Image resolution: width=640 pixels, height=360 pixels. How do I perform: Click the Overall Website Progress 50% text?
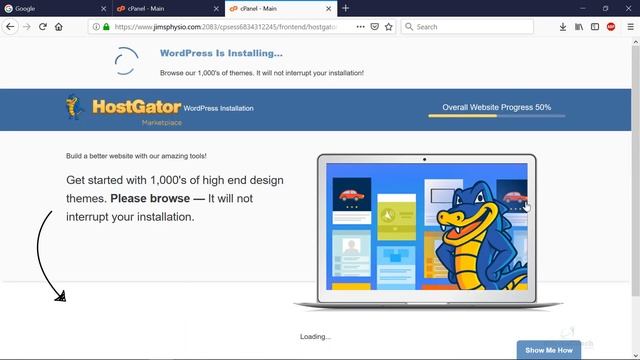click(497, 107)
